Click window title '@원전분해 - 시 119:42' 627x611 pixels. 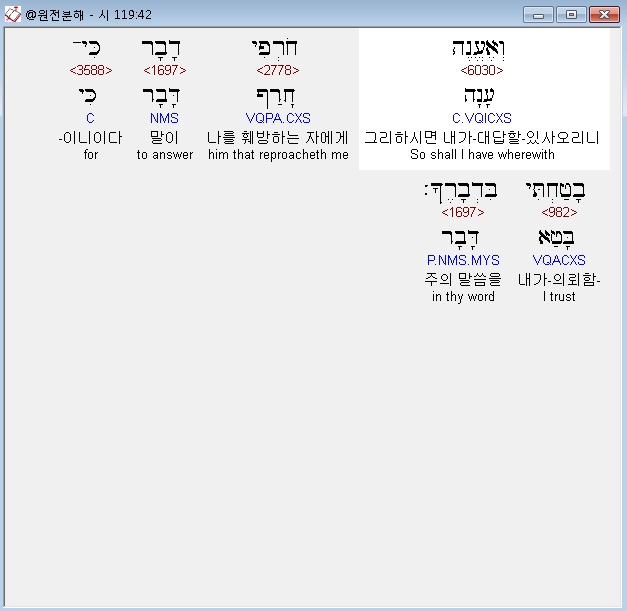pos(88,15)
